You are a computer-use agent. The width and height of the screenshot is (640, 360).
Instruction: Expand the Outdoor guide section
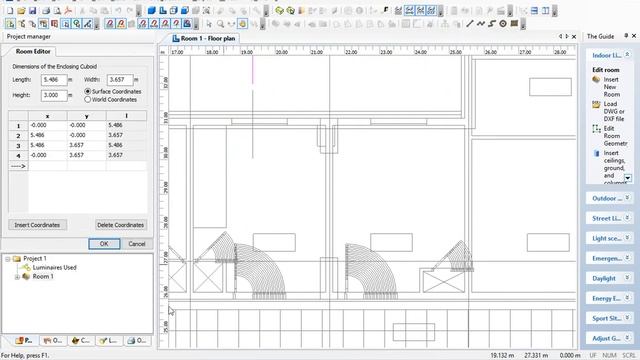click(x=627, y=198)
